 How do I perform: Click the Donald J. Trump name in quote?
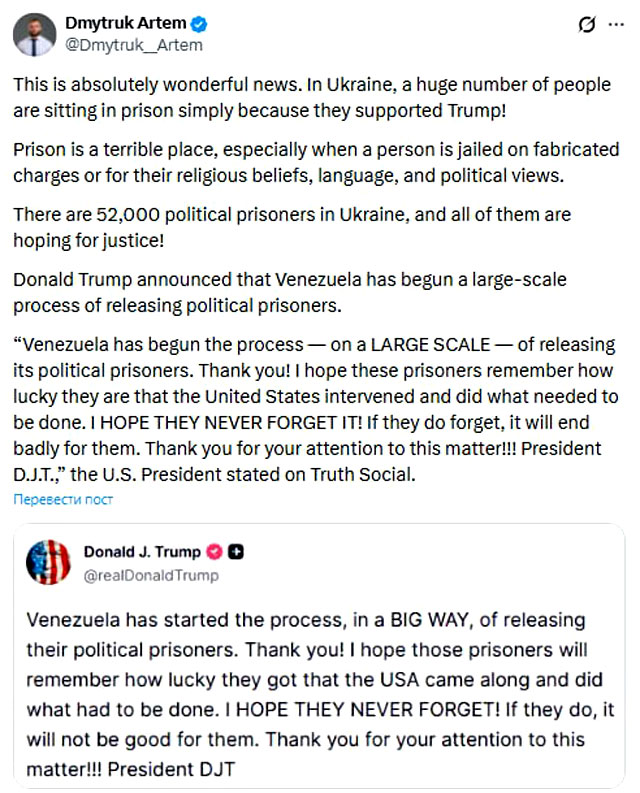click(x=140, y=552)
